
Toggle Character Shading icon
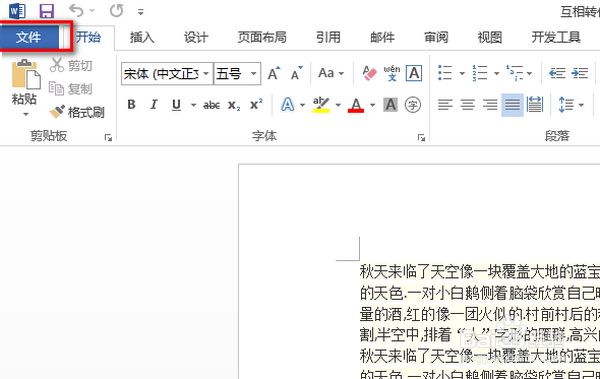click(x=390, y=105)
